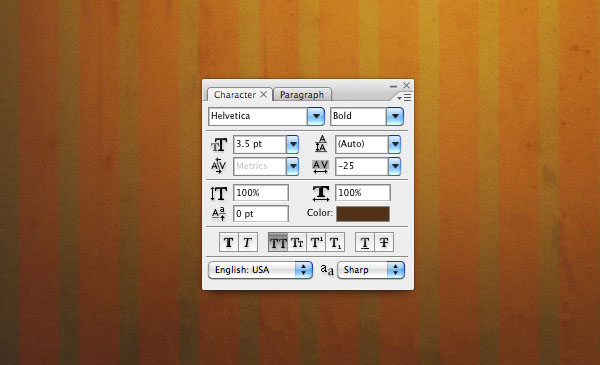
Task: Open the (Auto) leading dropdown arrow
Action: (x=395, y=144)
